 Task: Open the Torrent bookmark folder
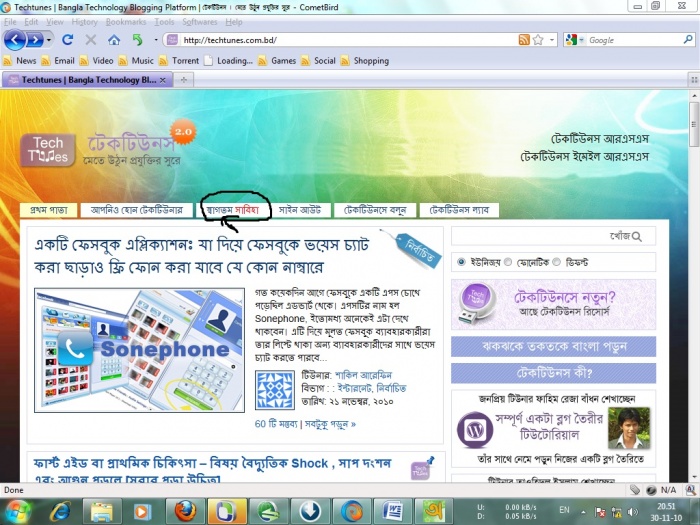click(x=179, y=61)
